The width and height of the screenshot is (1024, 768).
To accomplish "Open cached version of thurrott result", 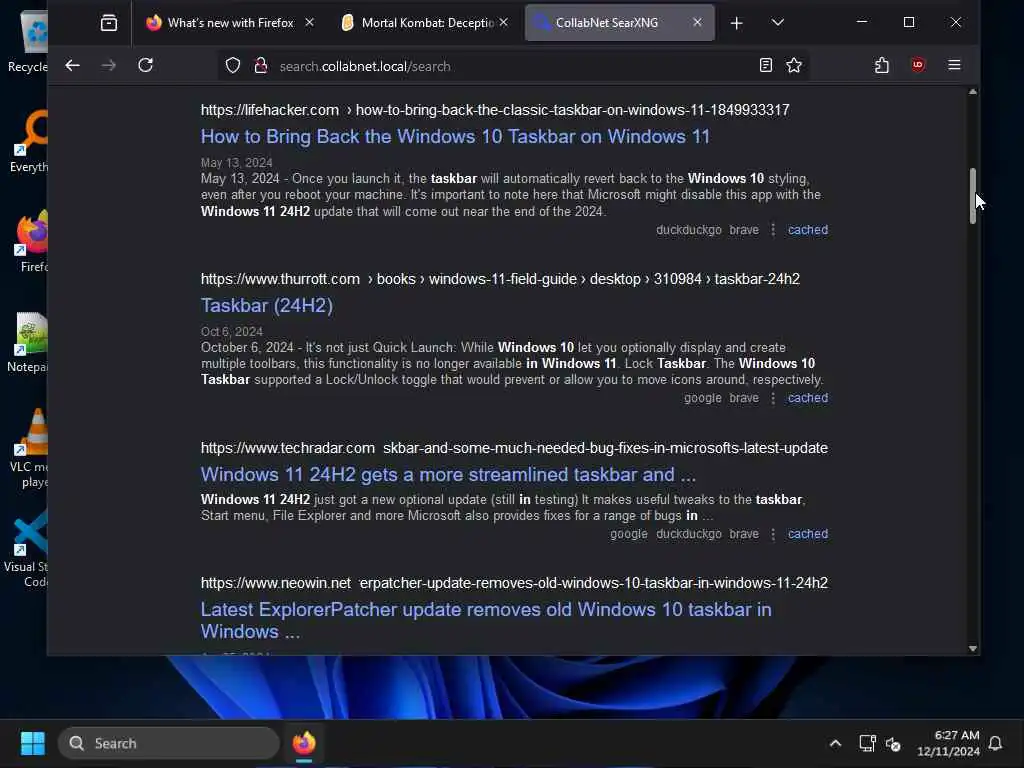I will click(808, 398).
